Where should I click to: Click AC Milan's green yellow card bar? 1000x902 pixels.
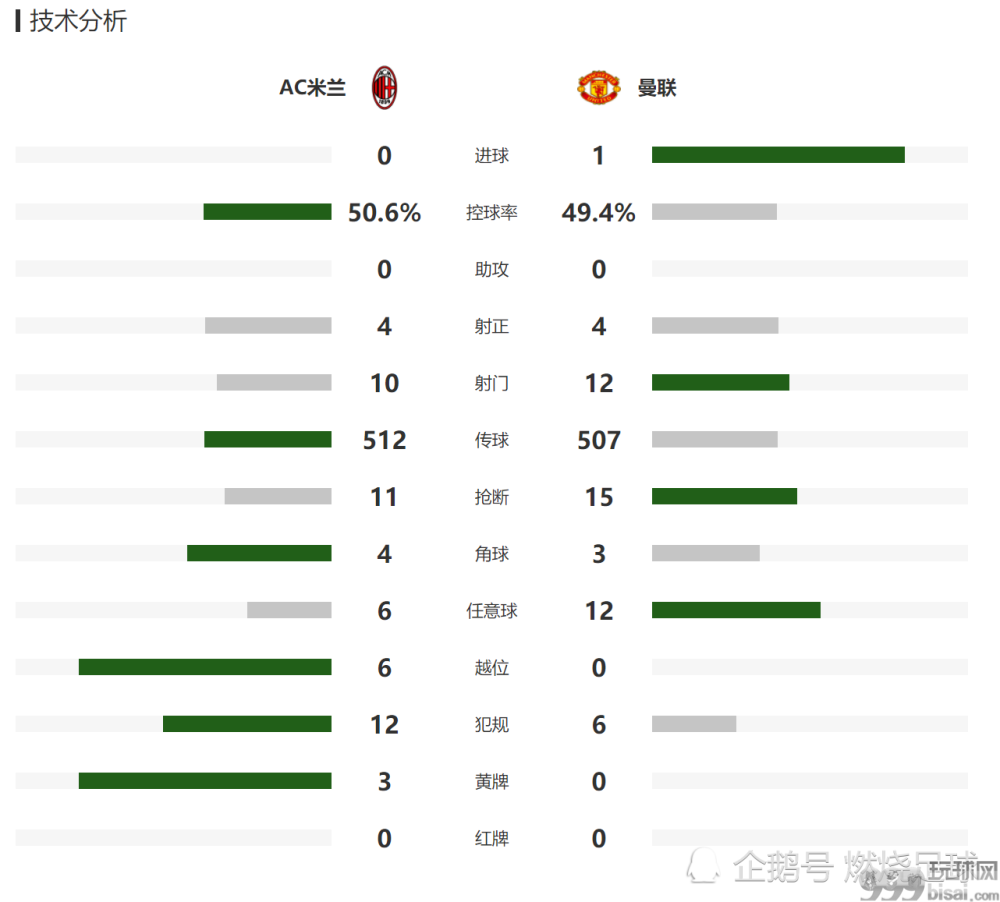coord(205,781)
